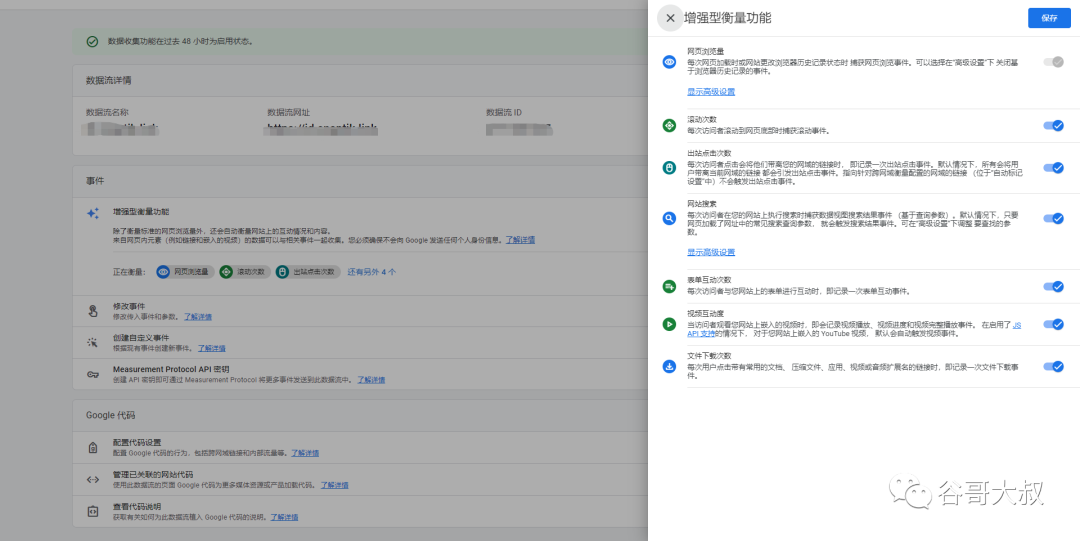Click the 滚动次数 green scroll icon in panel

click(669, 125)
